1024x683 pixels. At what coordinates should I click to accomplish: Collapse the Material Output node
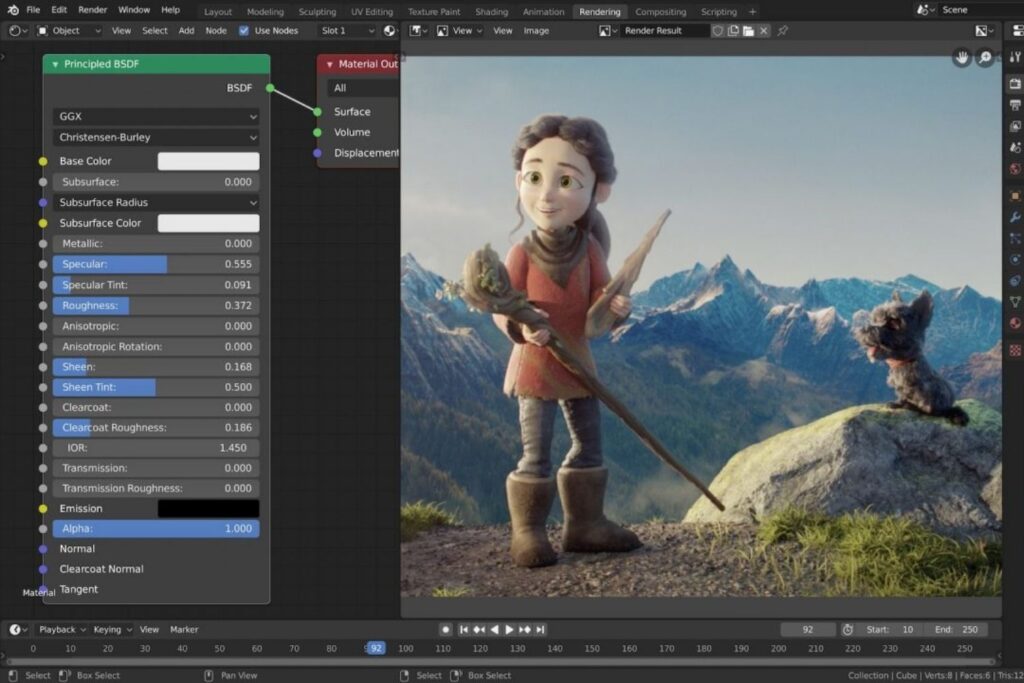click(329, 64)
